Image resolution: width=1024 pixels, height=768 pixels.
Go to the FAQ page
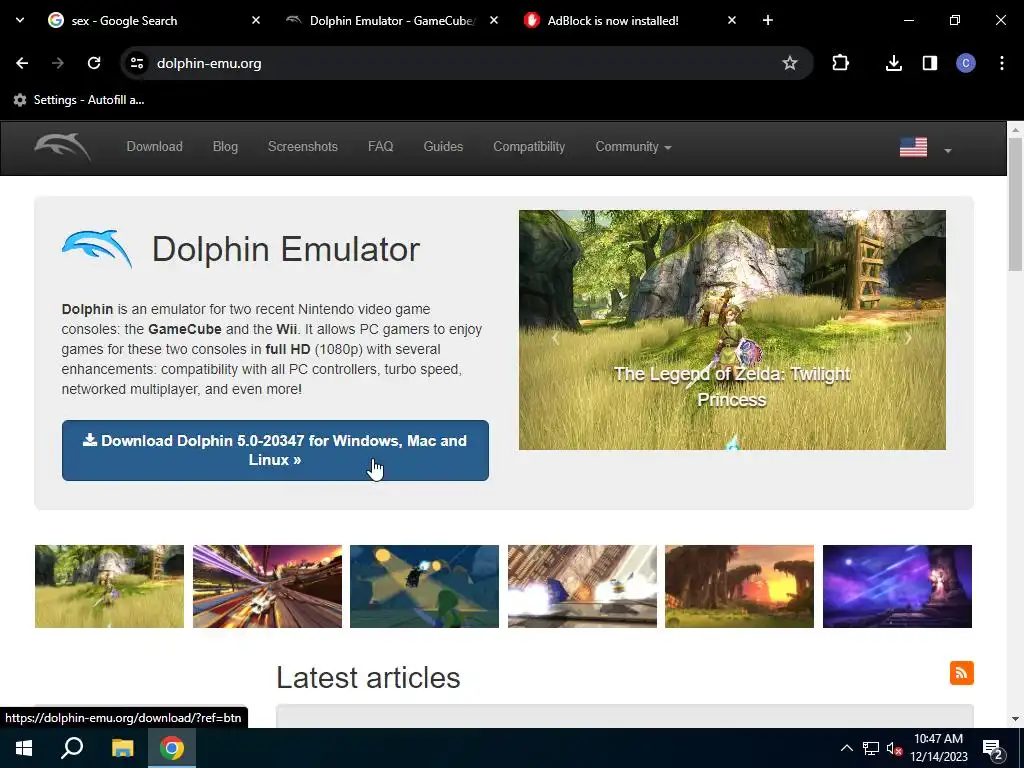pyautogui.click(x=381, y=147)
